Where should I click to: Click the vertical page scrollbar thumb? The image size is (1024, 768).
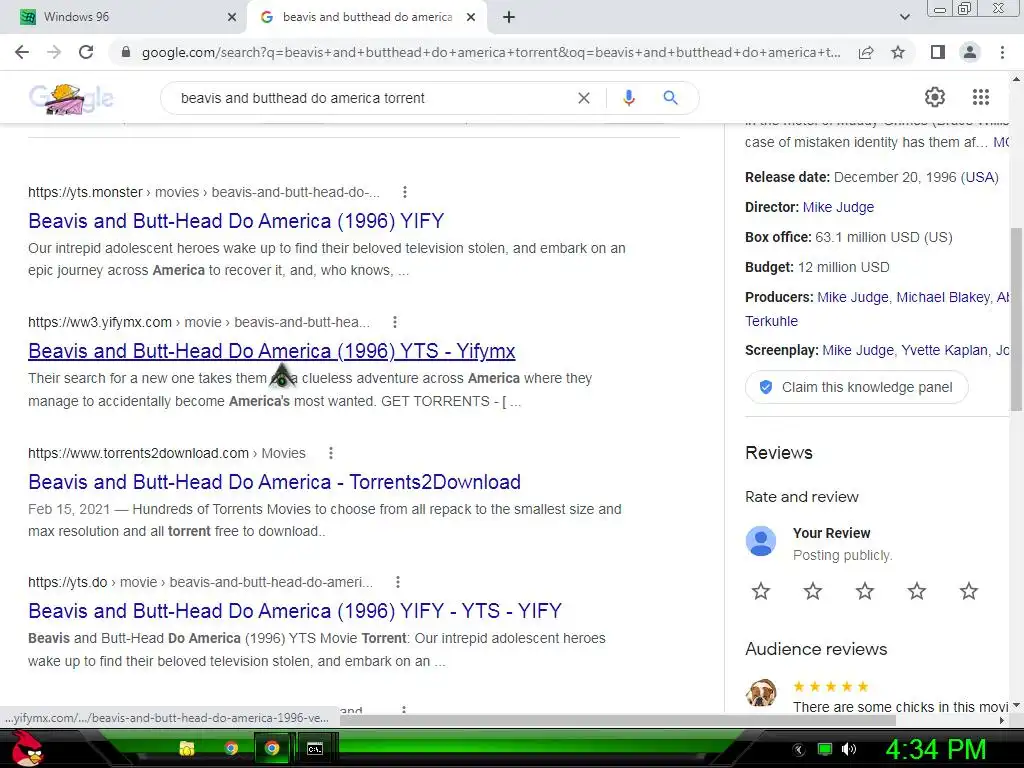coord(1016,319)
